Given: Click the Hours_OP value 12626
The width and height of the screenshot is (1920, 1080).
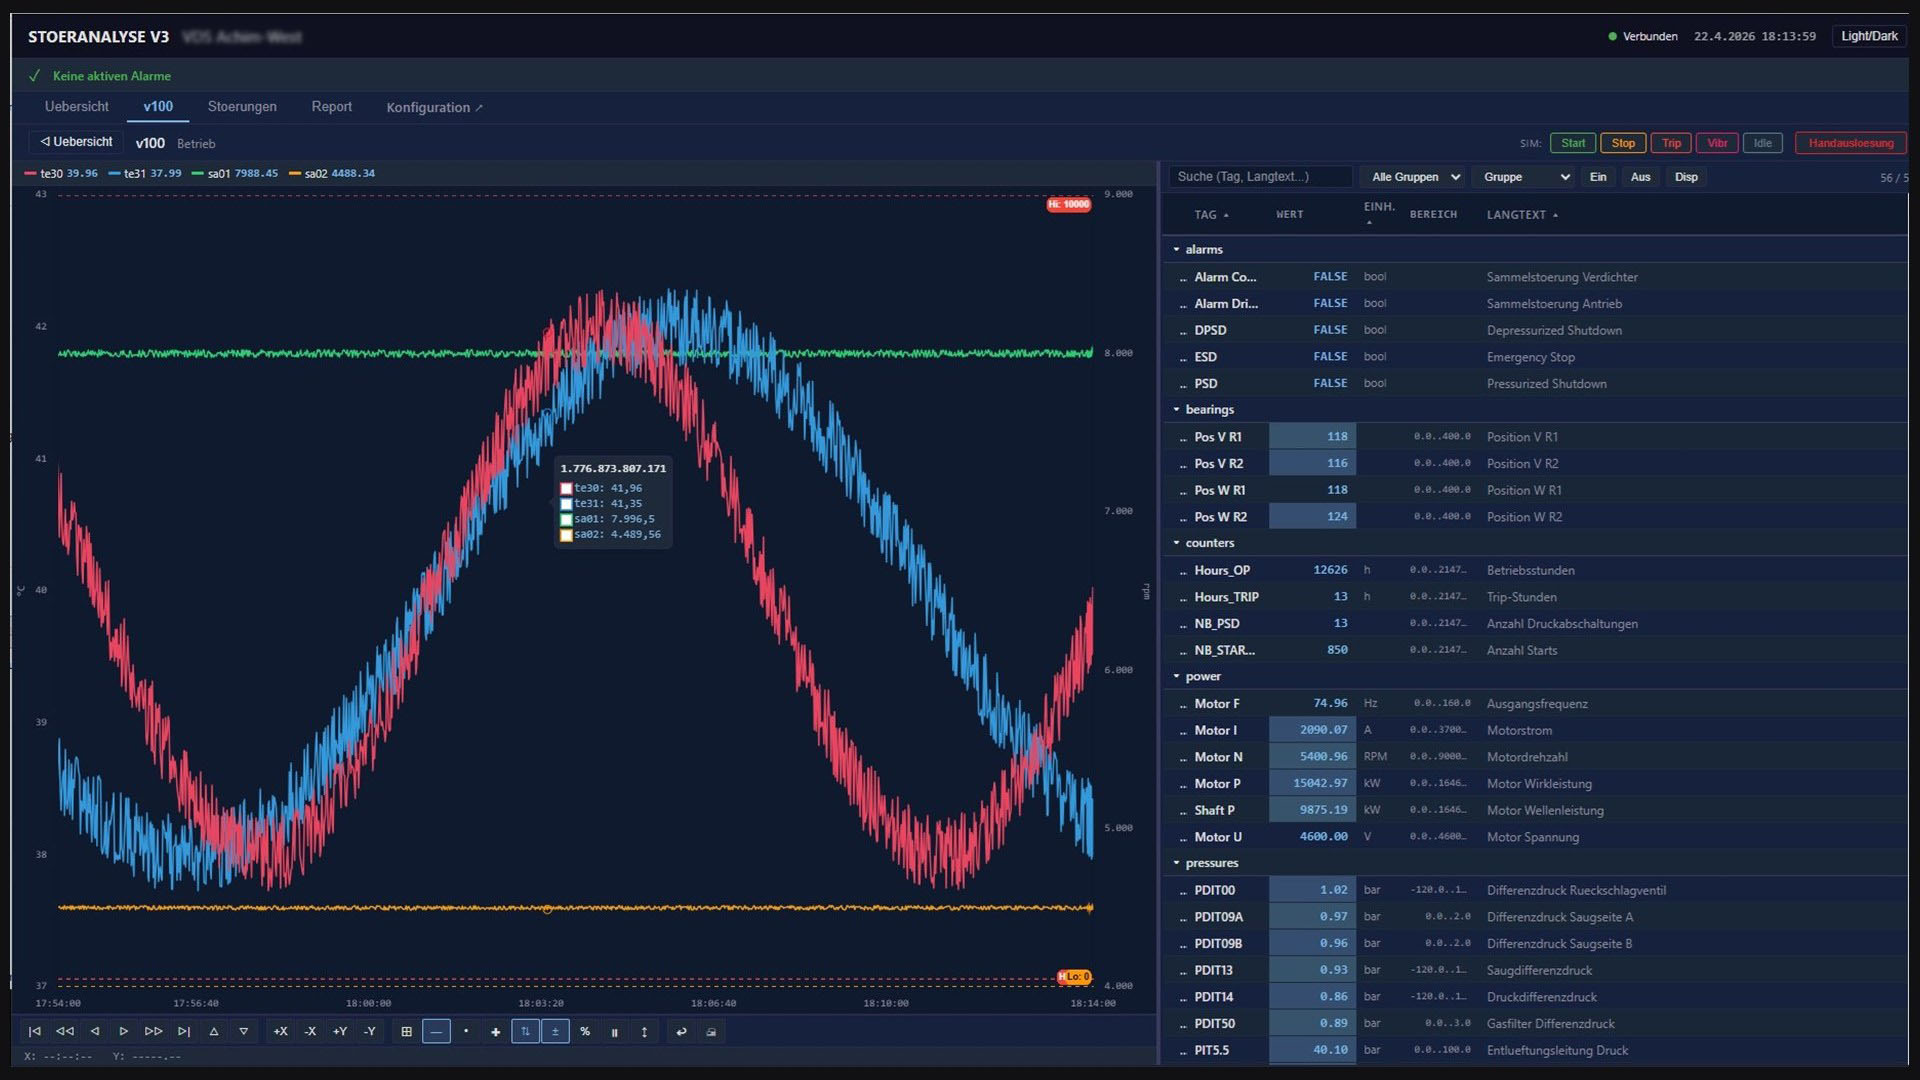Looking at the screenshot, I should tap(1330, 570).
